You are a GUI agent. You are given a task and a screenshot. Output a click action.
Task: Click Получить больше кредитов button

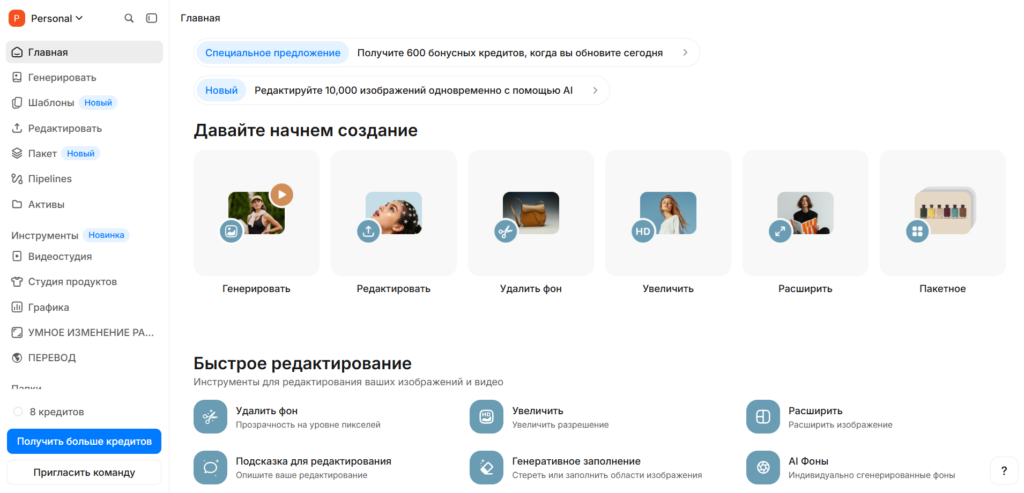[84, 441]
